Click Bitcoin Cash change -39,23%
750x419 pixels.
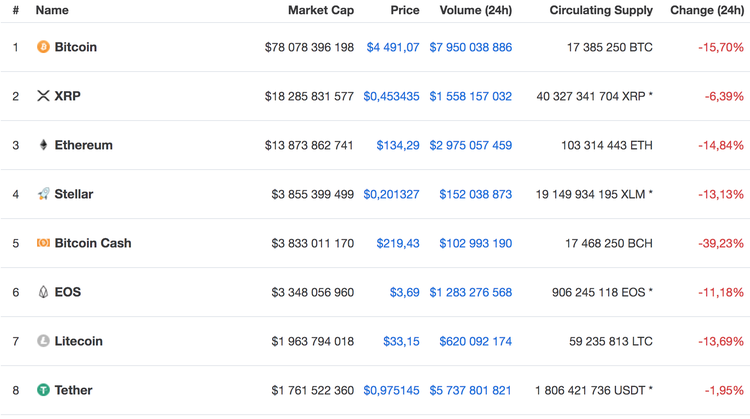tap(721, 243)
